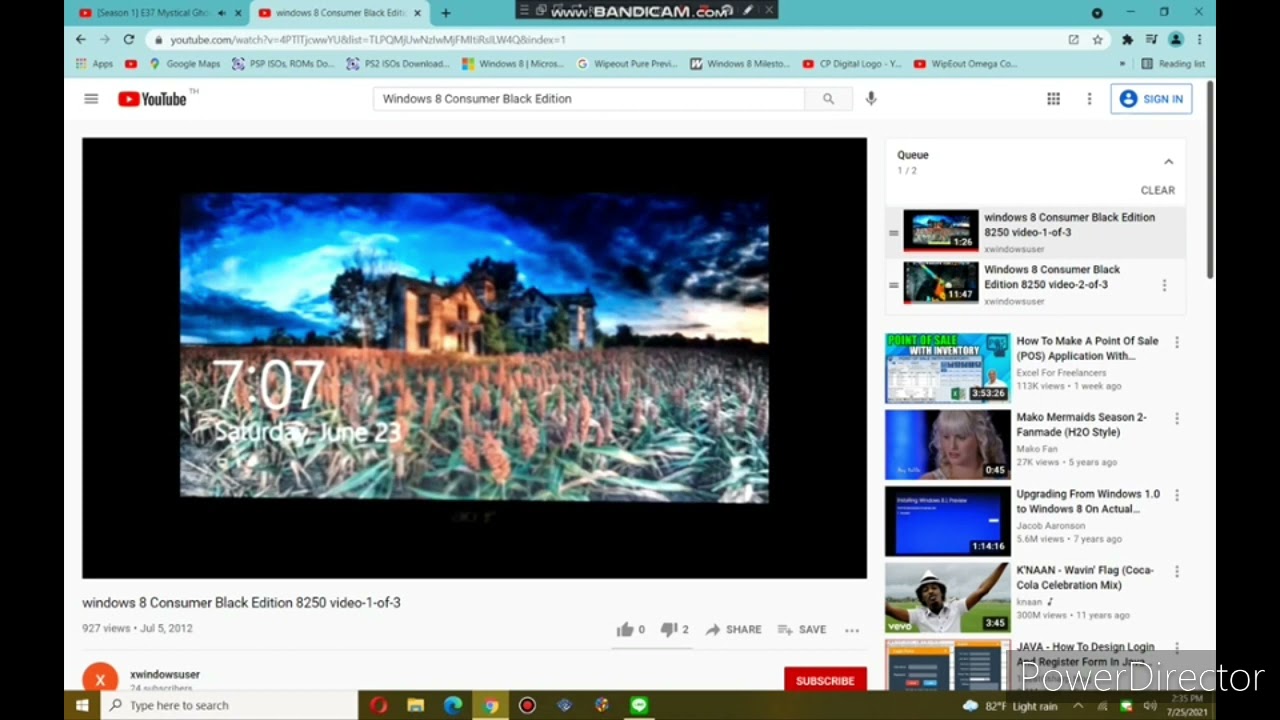Play queue item video-2-of-3 thumbnail
Image resolution: width=1280 pixels, height=720 pixels.
pyautogui.click(x=941, y=283)
